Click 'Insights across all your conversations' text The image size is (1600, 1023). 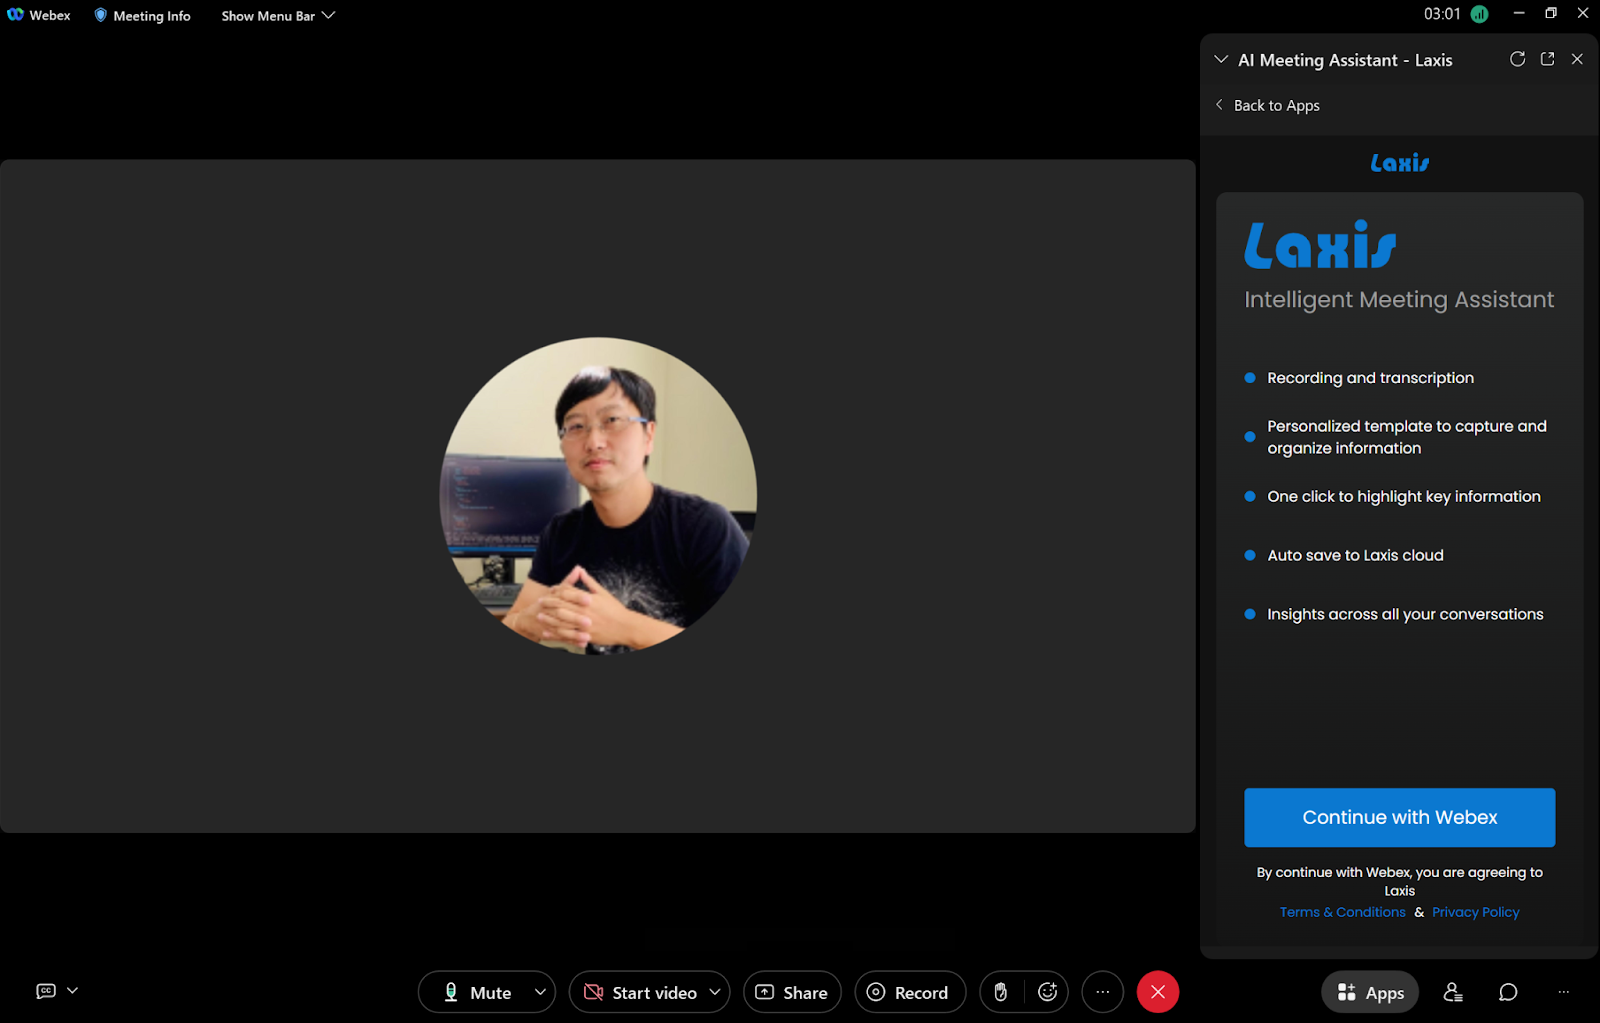click(1405, 614)
